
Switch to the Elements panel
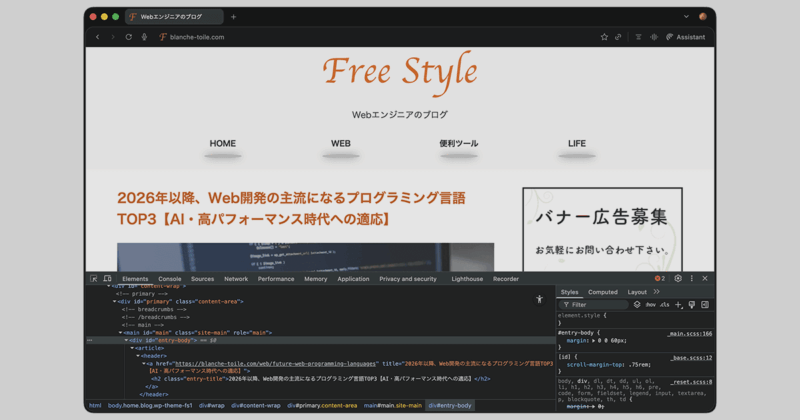click(135, 279)
